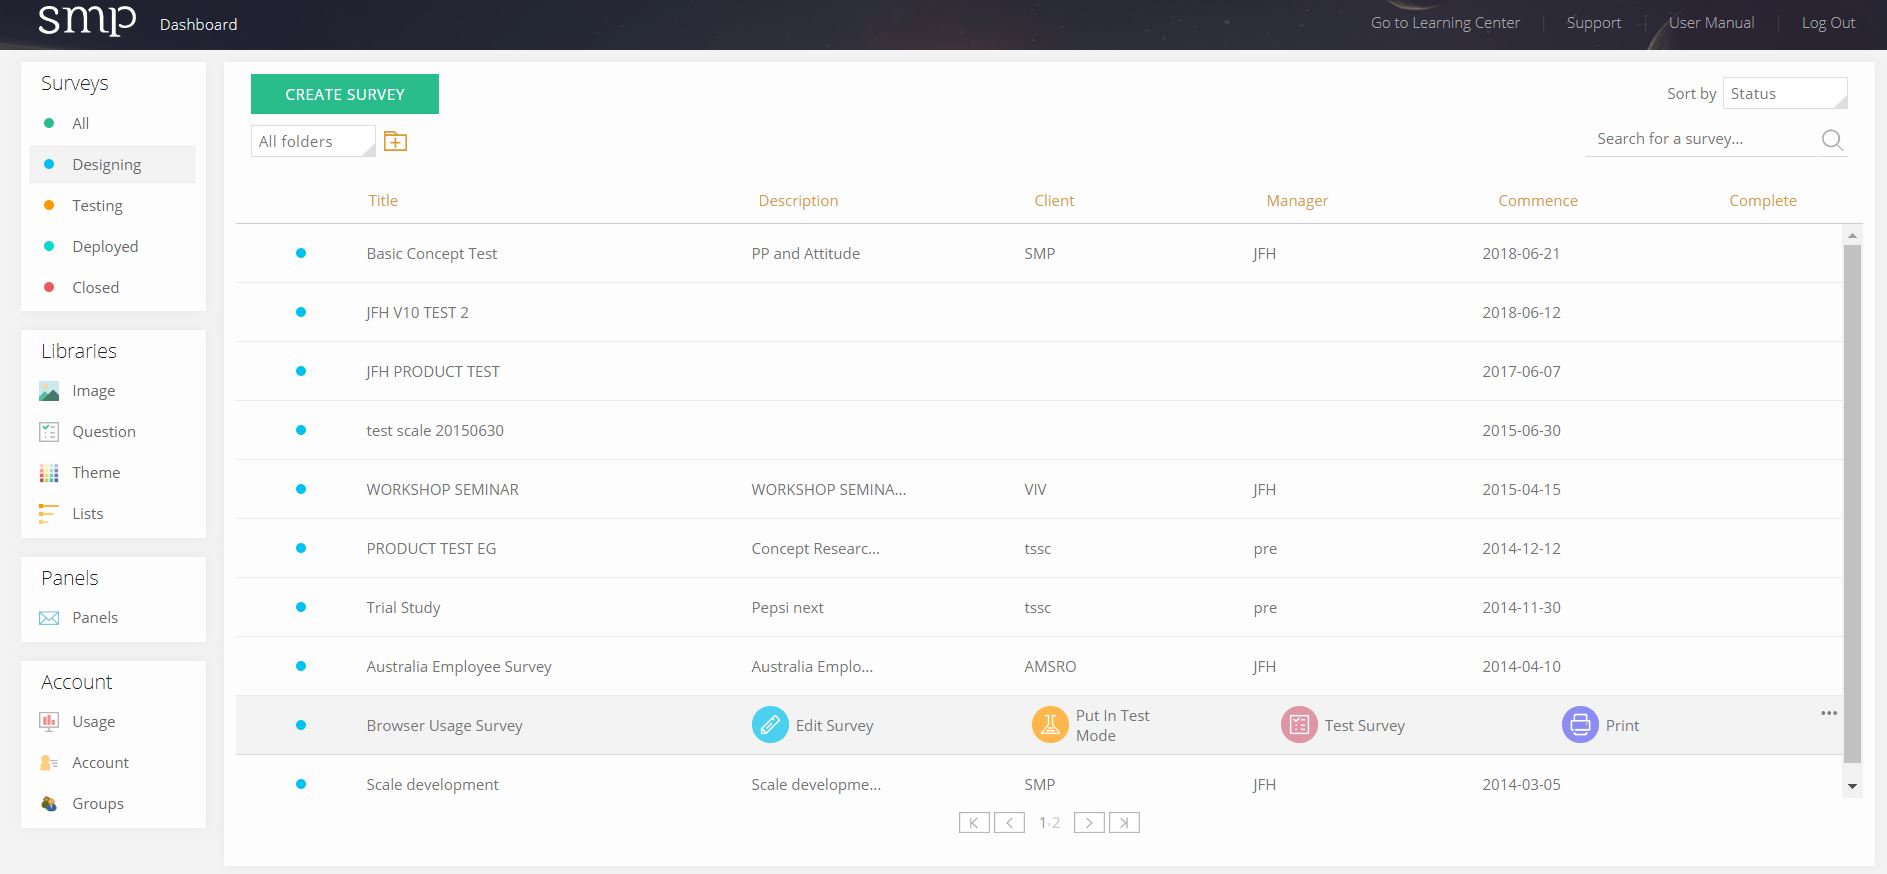Click the Search for a survey field
This screenshot has height=874, width=1887.
point(1700,139)
